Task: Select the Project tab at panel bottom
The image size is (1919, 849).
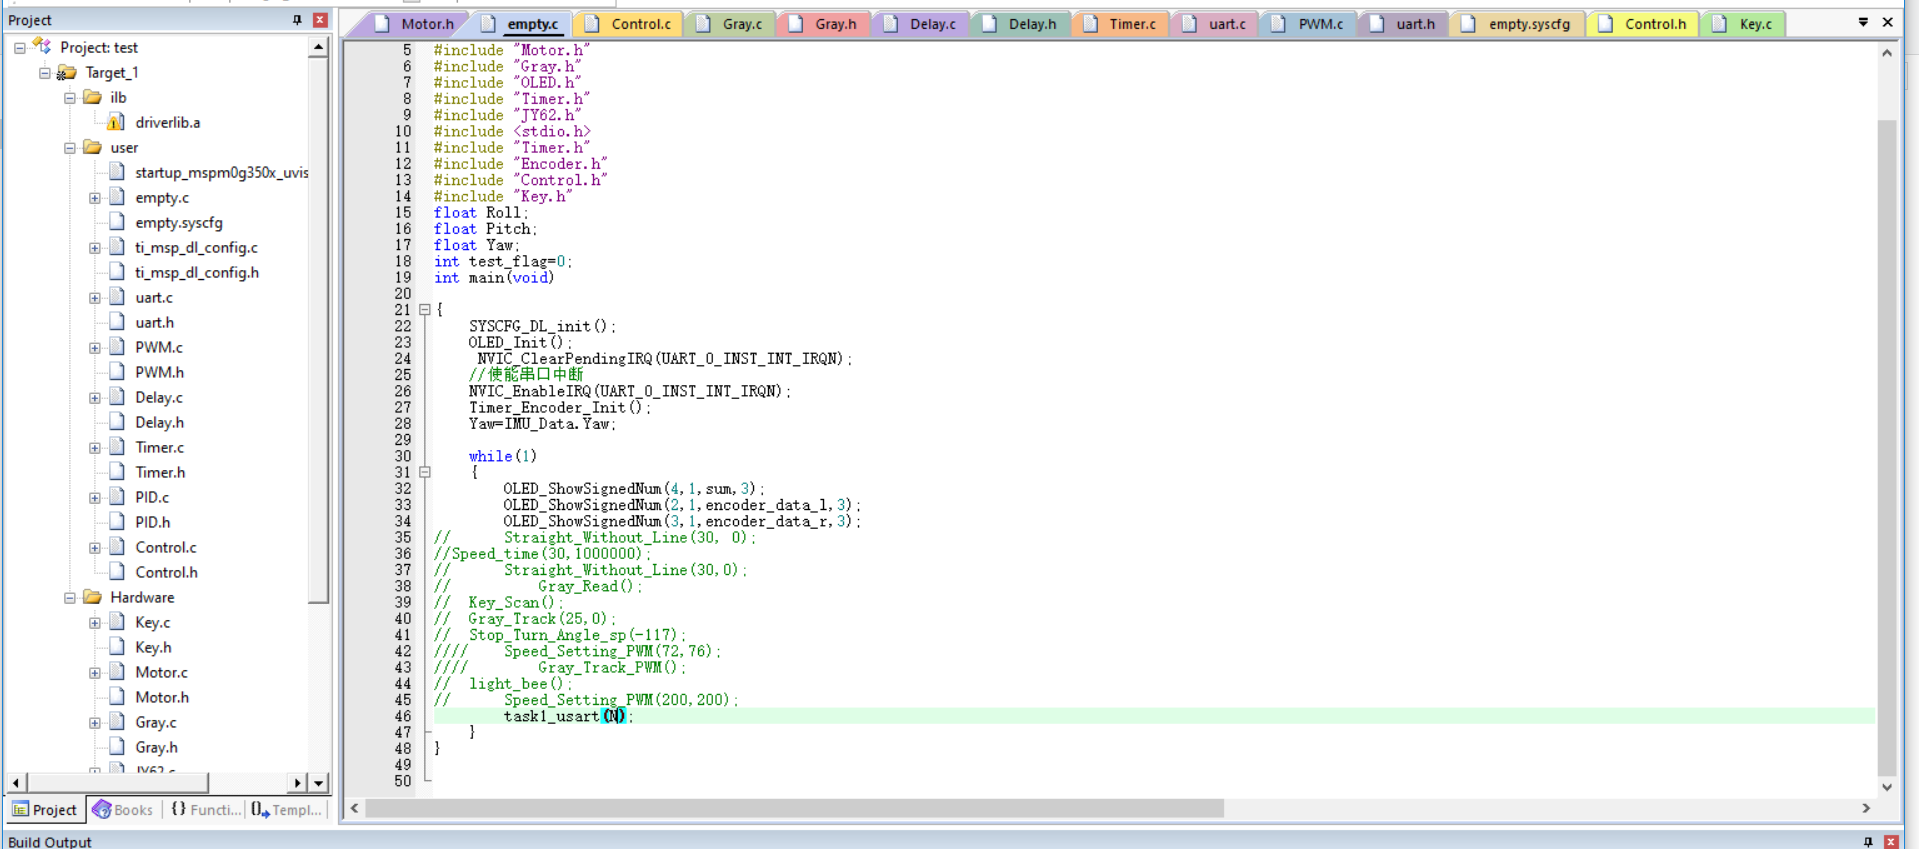Action: 45,809
